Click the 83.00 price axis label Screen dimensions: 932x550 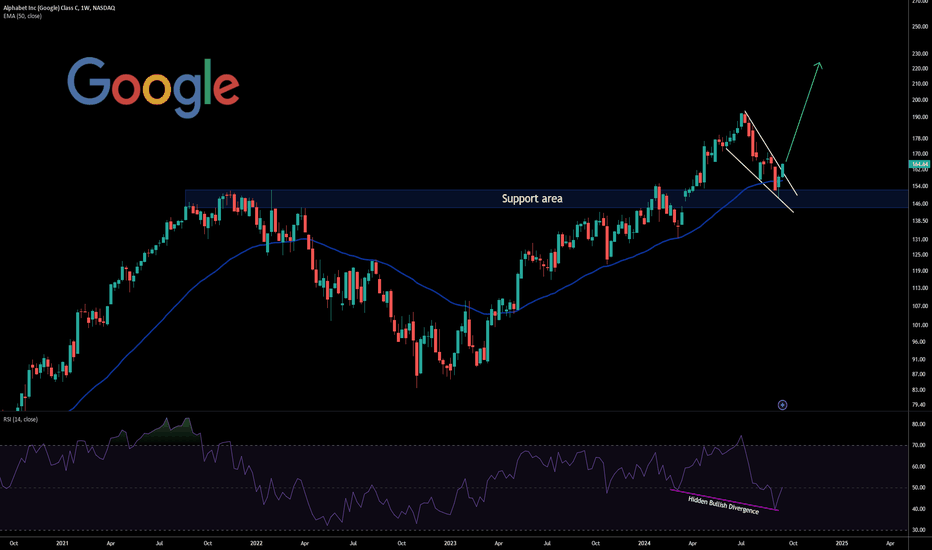(920, 389)
